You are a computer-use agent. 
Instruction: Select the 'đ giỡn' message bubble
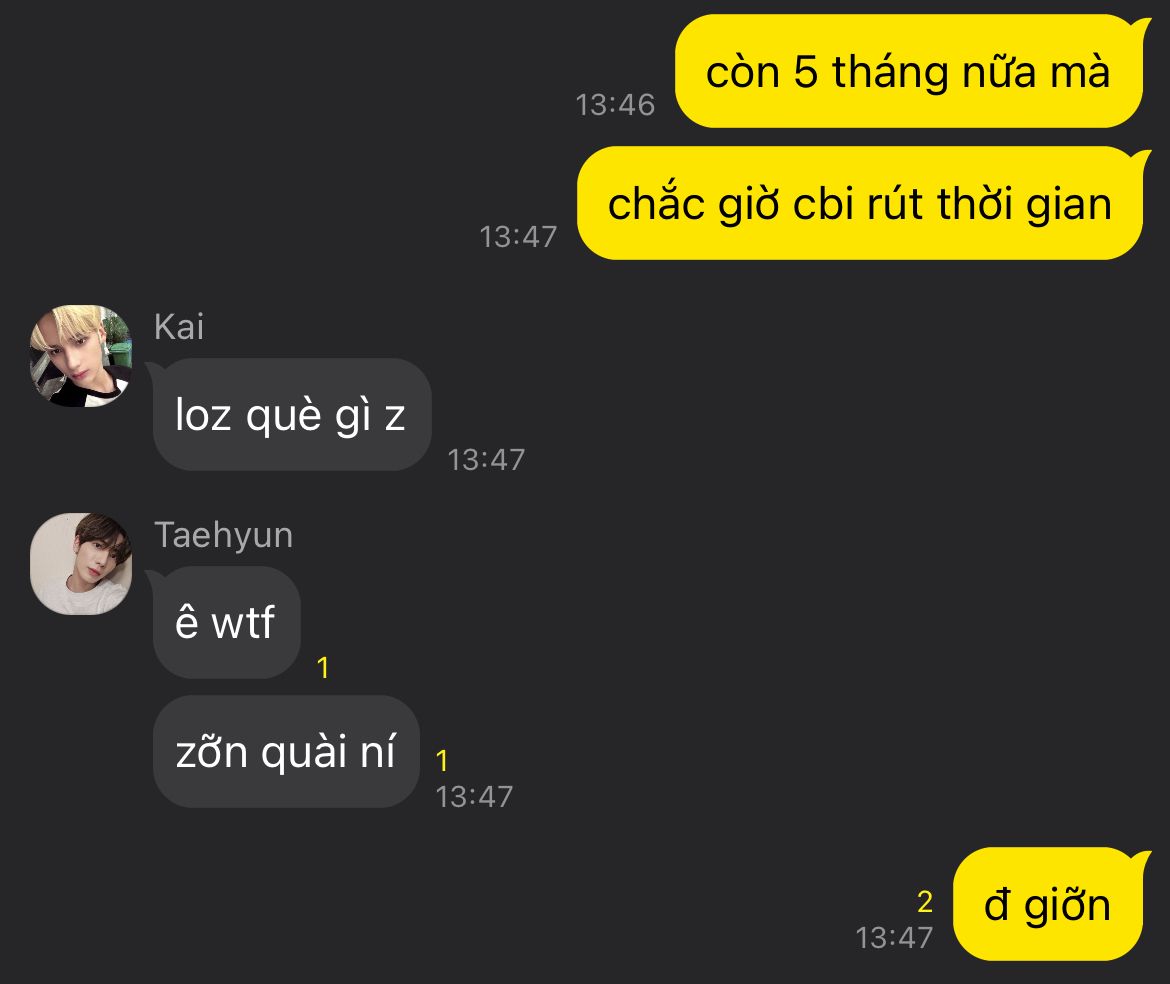[x=1048, y=904]
